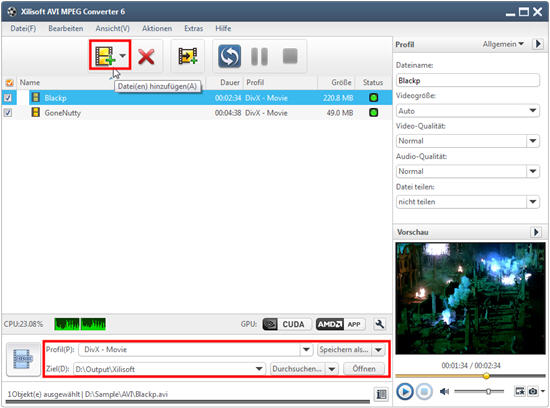Mute the preview volume speaker
The image size is (550, 408).
click(444, 391)
